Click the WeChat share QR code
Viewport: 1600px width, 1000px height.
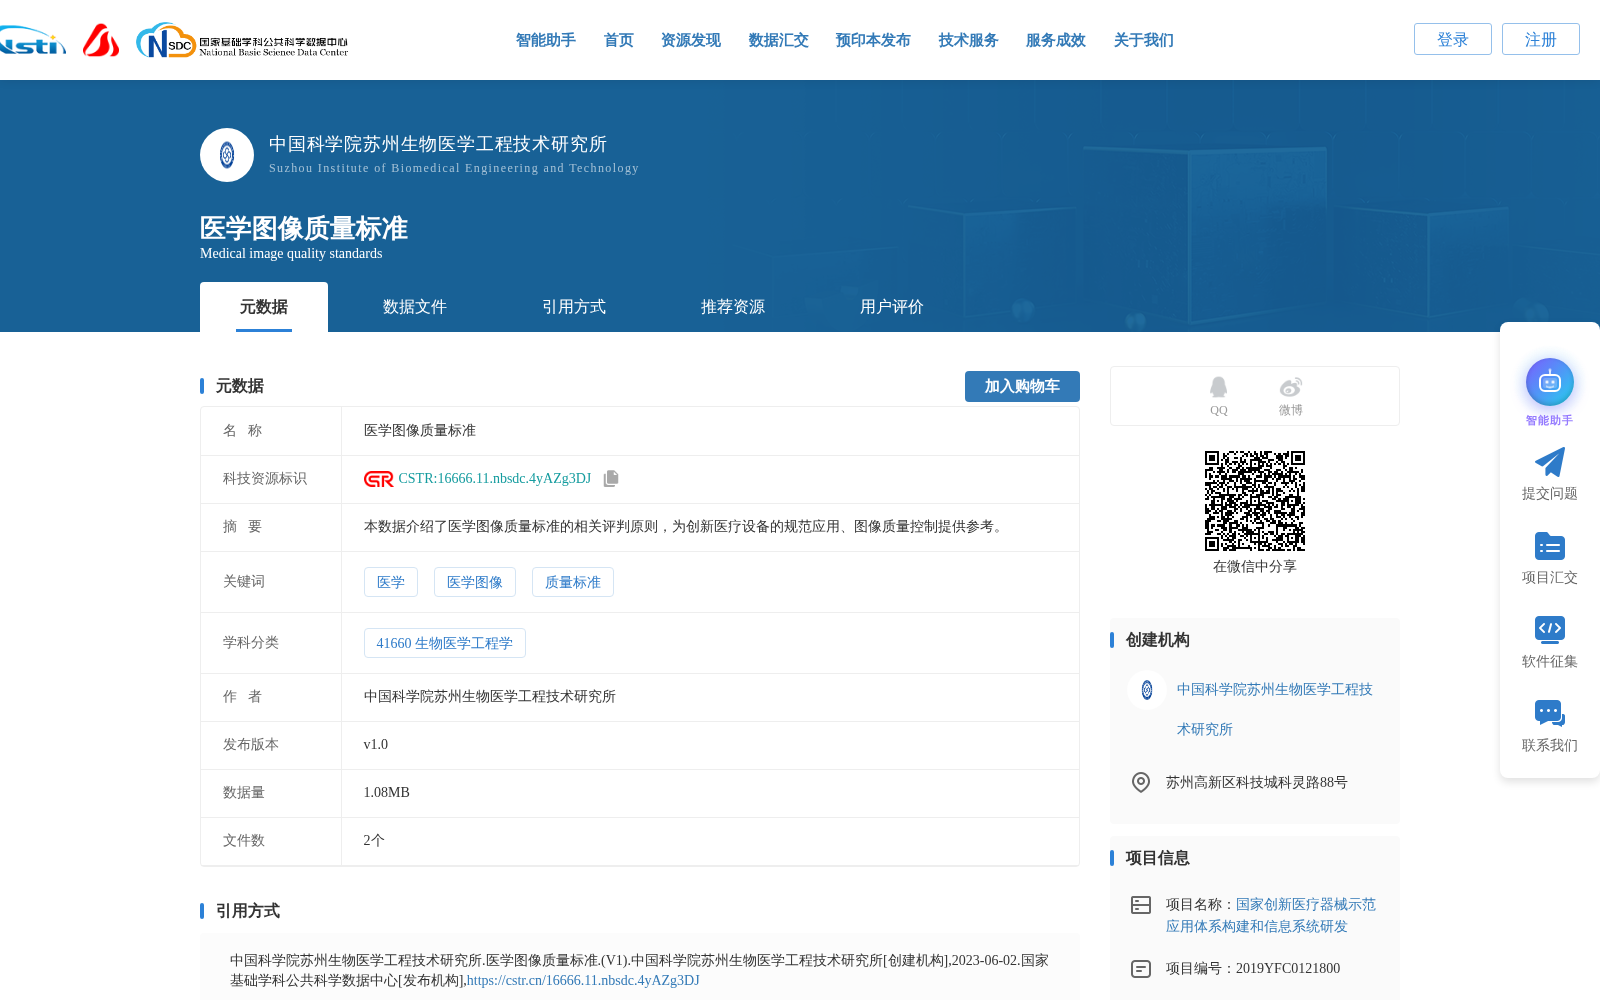point(1255,501)
